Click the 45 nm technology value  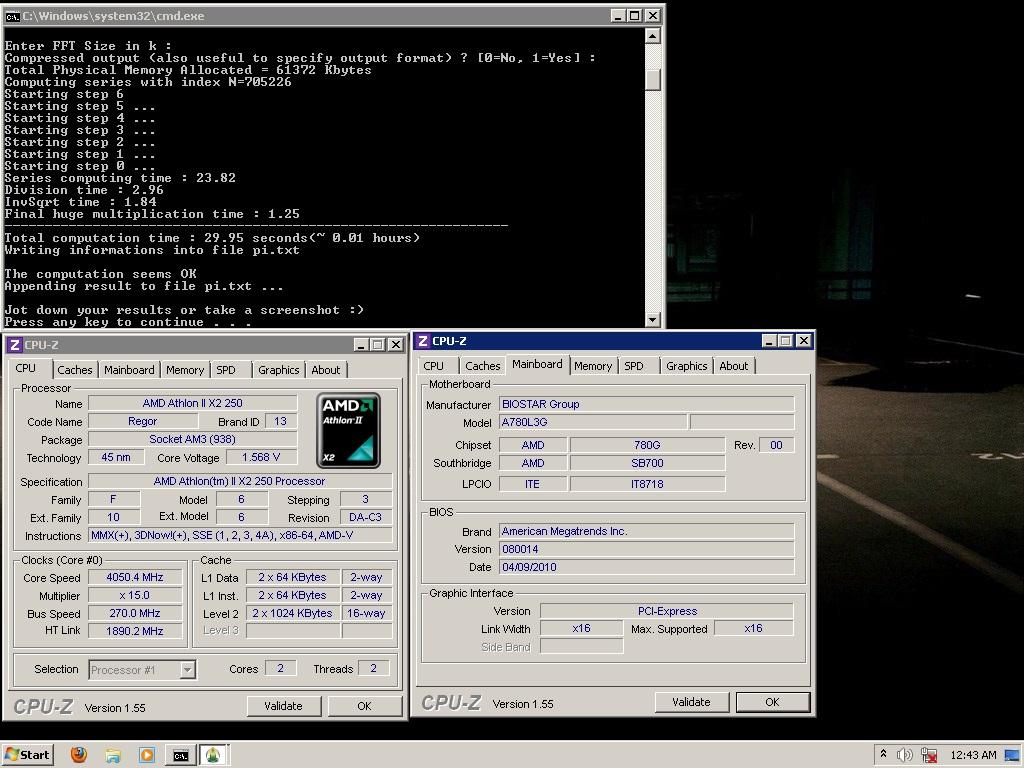point(116,457)
